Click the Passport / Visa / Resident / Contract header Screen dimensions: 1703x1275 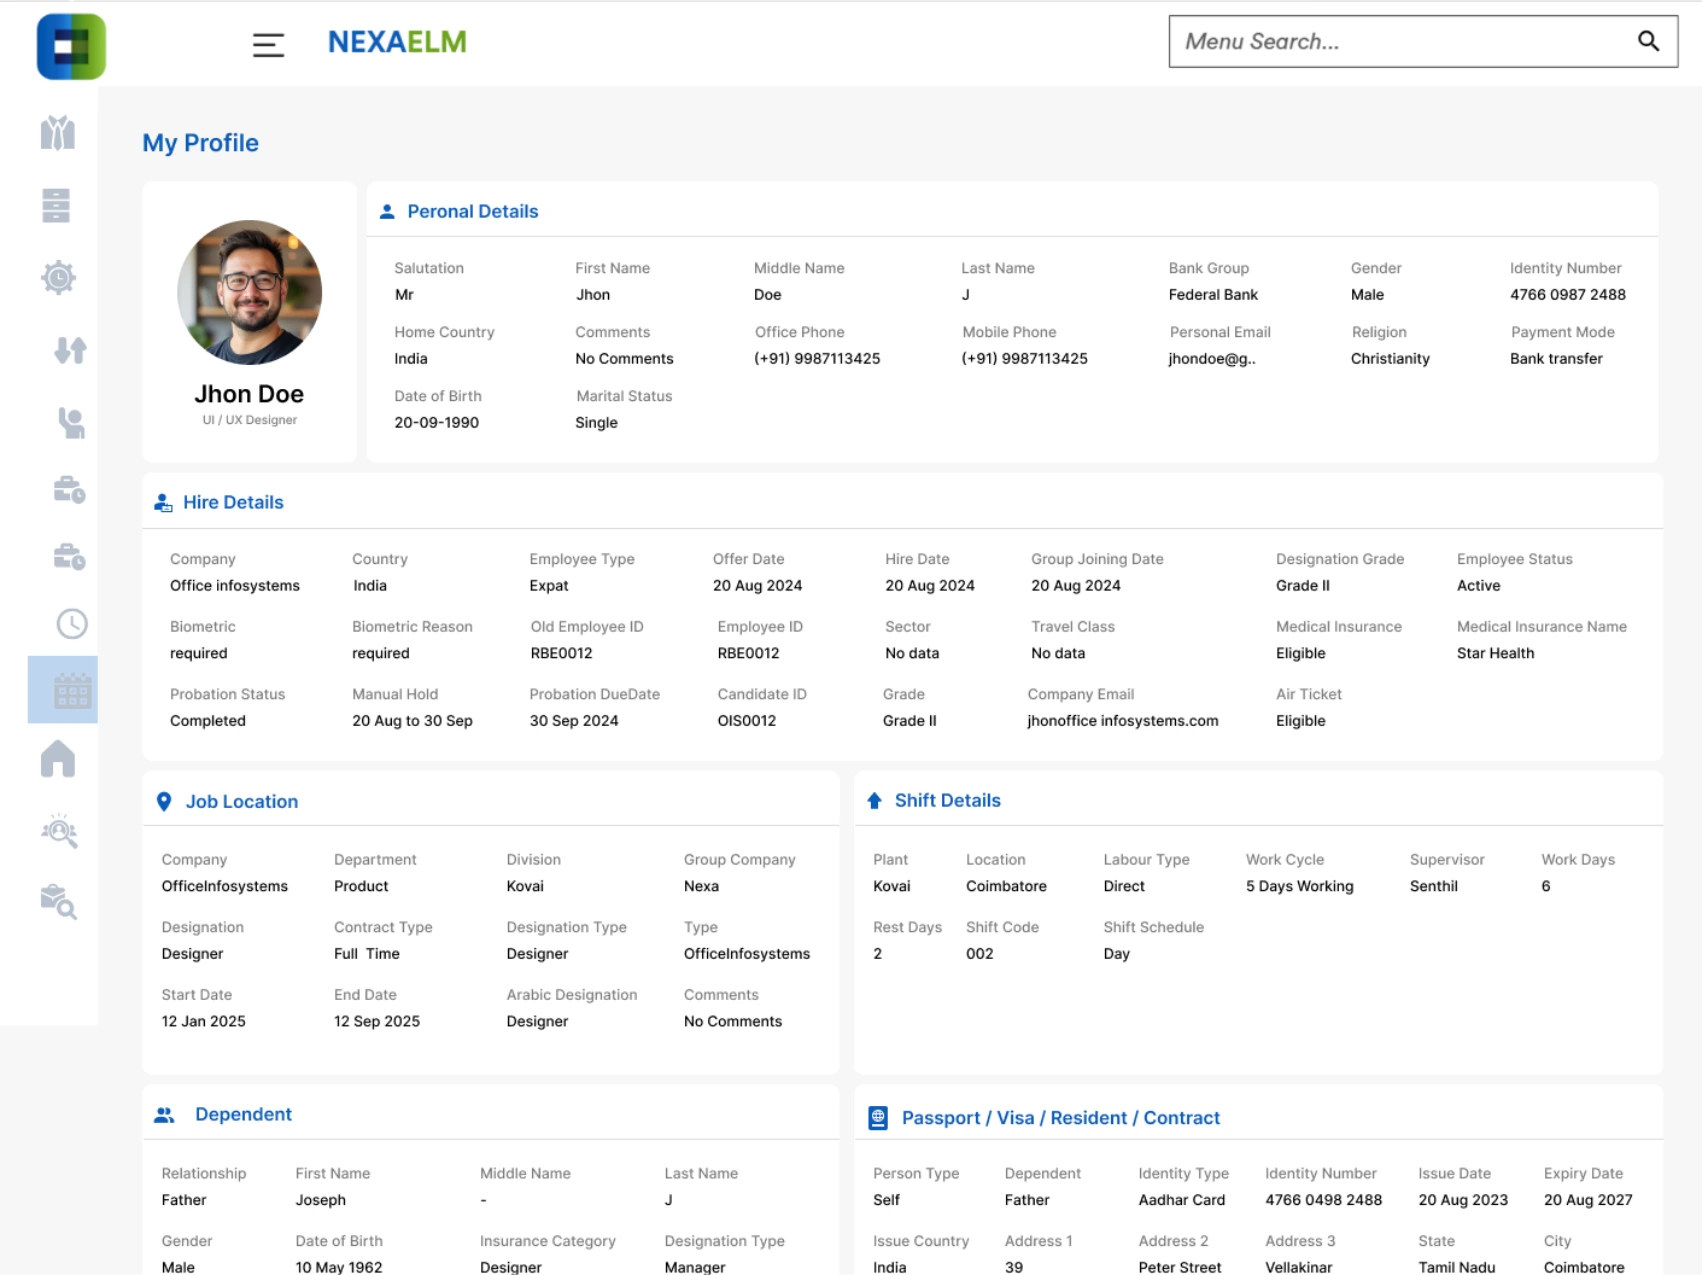[1060, 1118]
